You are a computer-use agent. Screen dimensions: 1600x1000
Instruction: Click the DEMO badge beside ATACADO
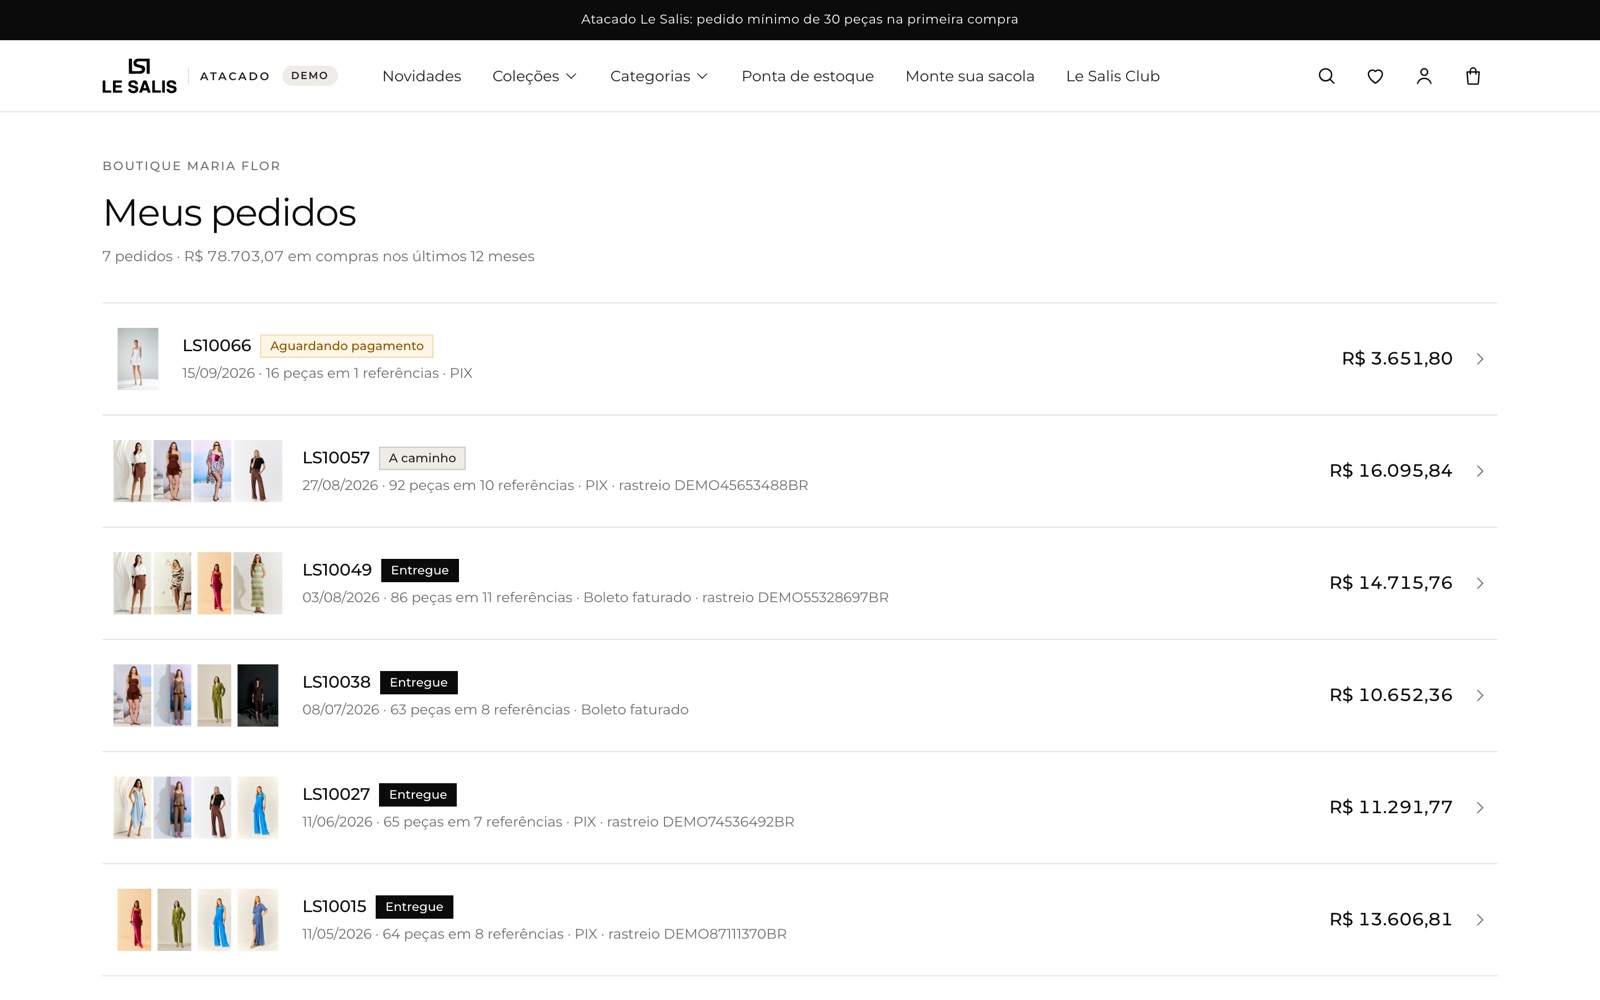tap(310, 76)
